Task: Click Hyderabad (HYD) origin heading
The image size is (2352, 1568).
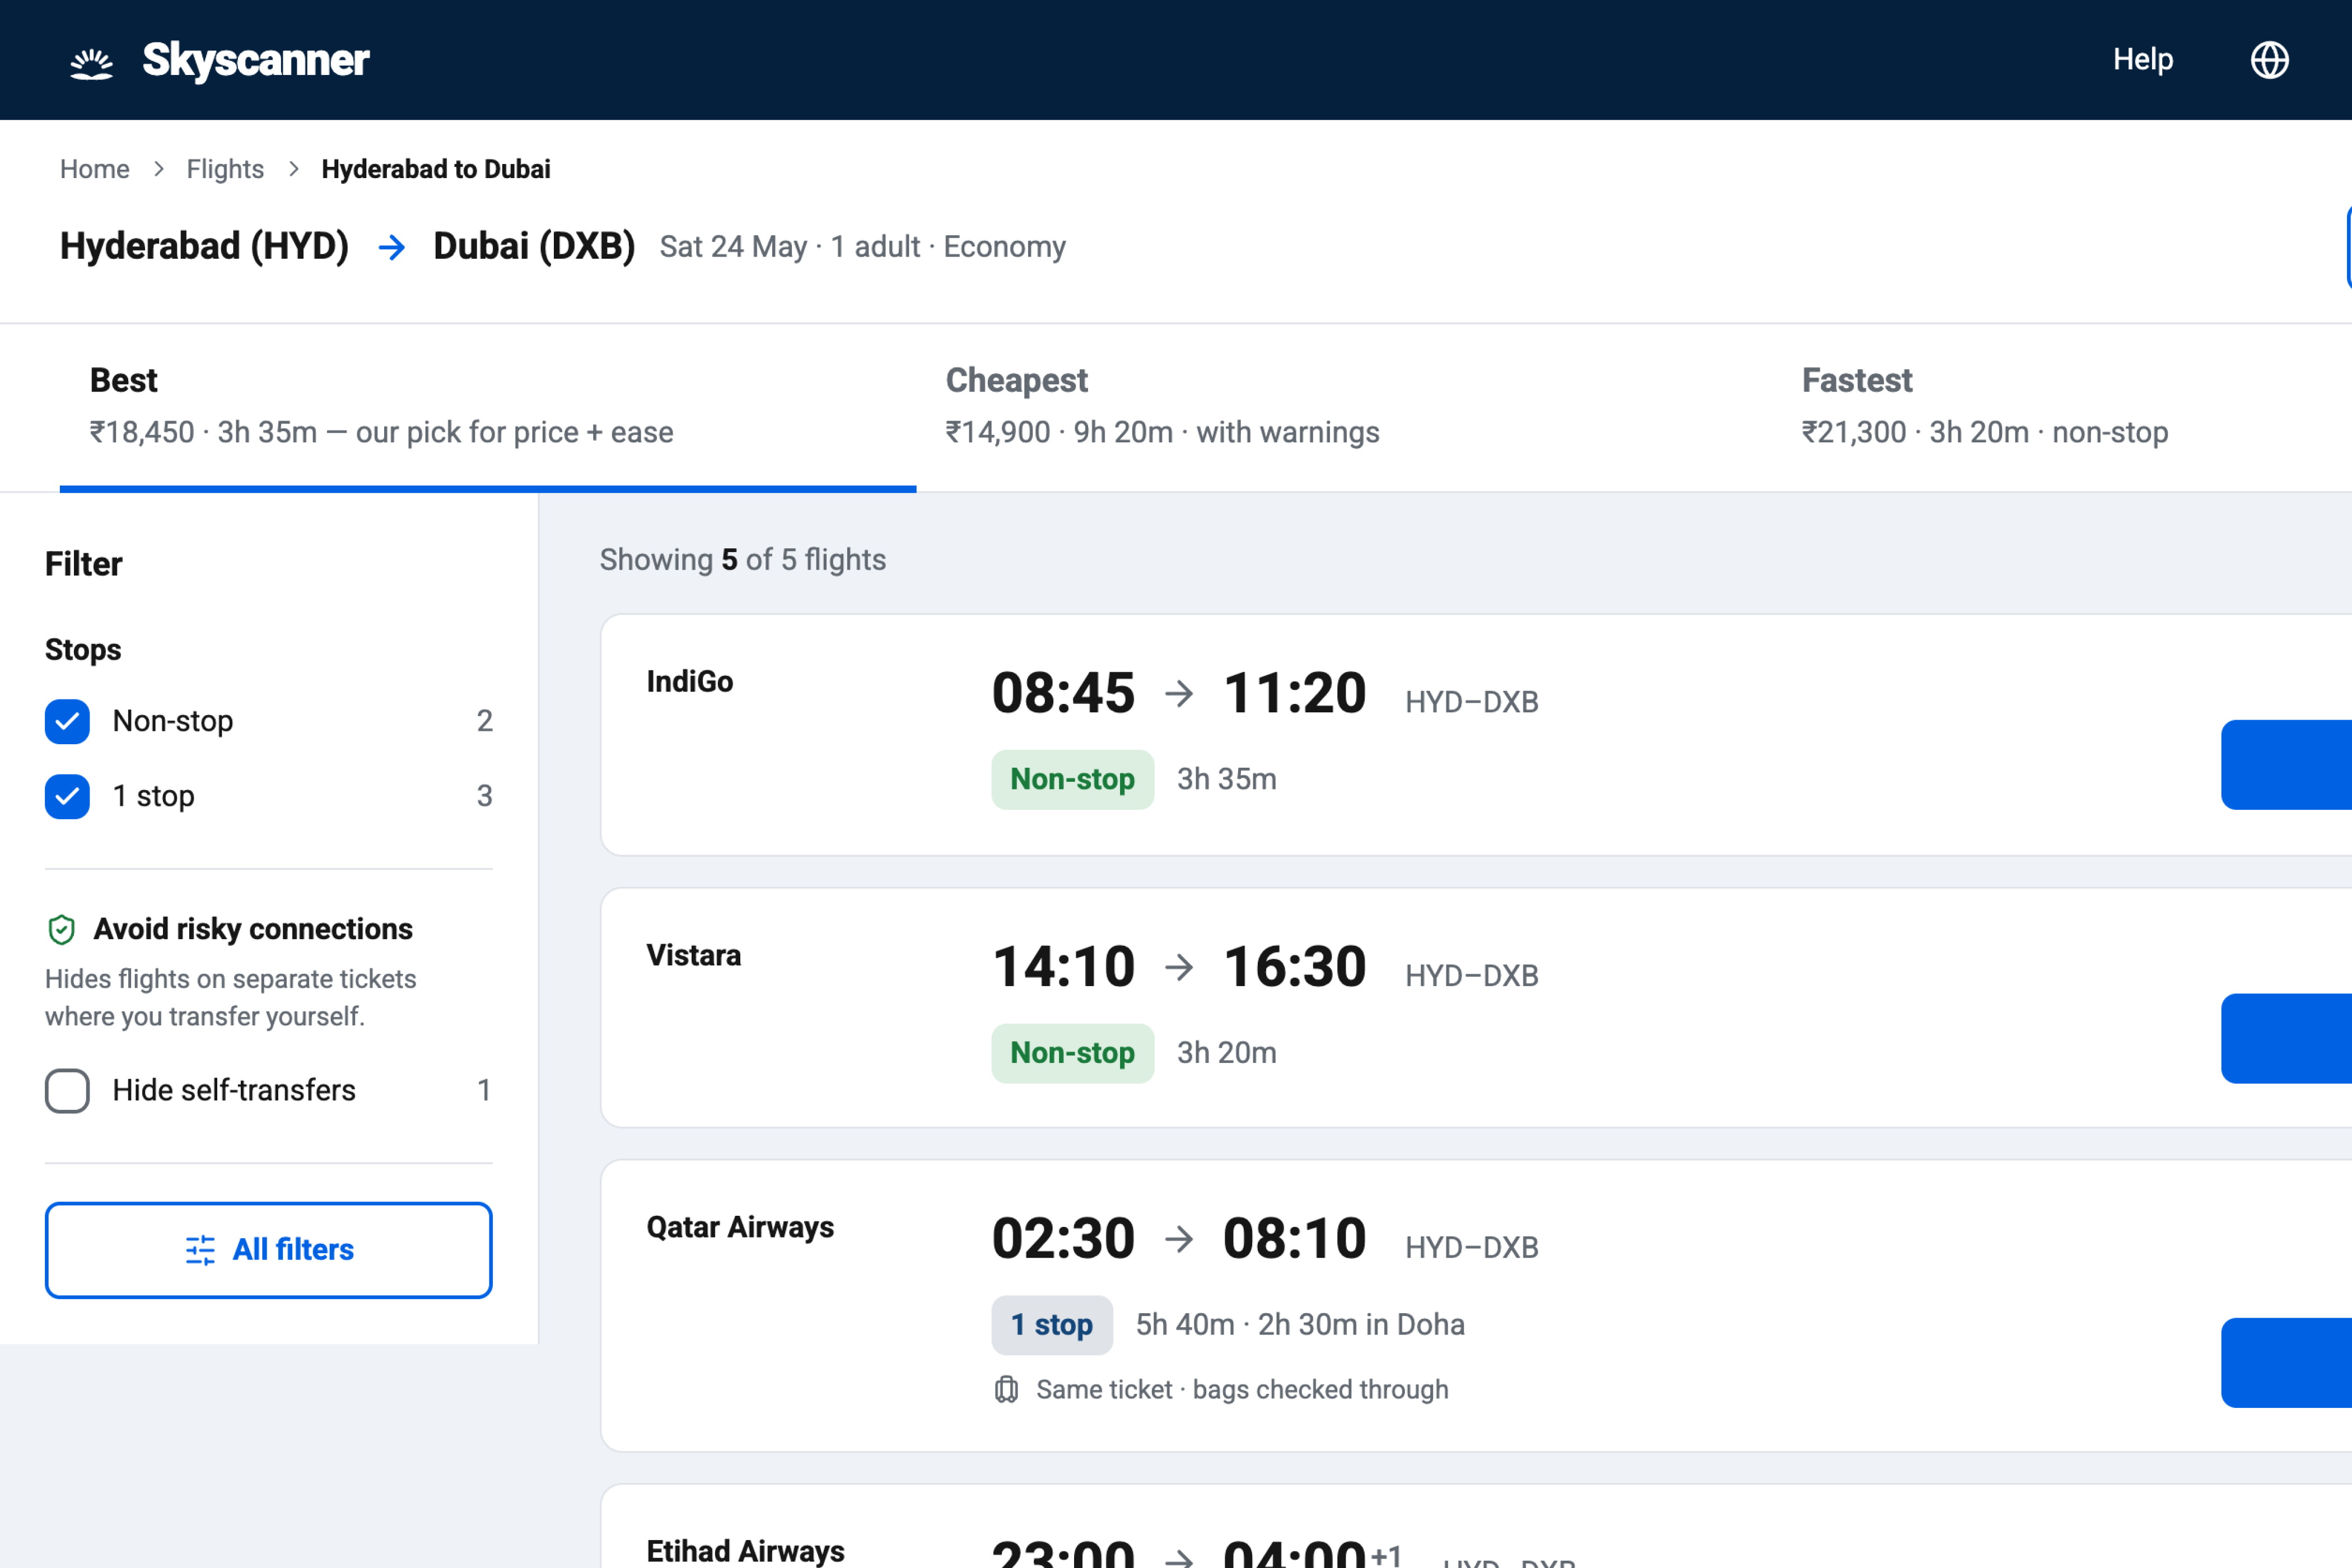Action: [x=204, y=246]
